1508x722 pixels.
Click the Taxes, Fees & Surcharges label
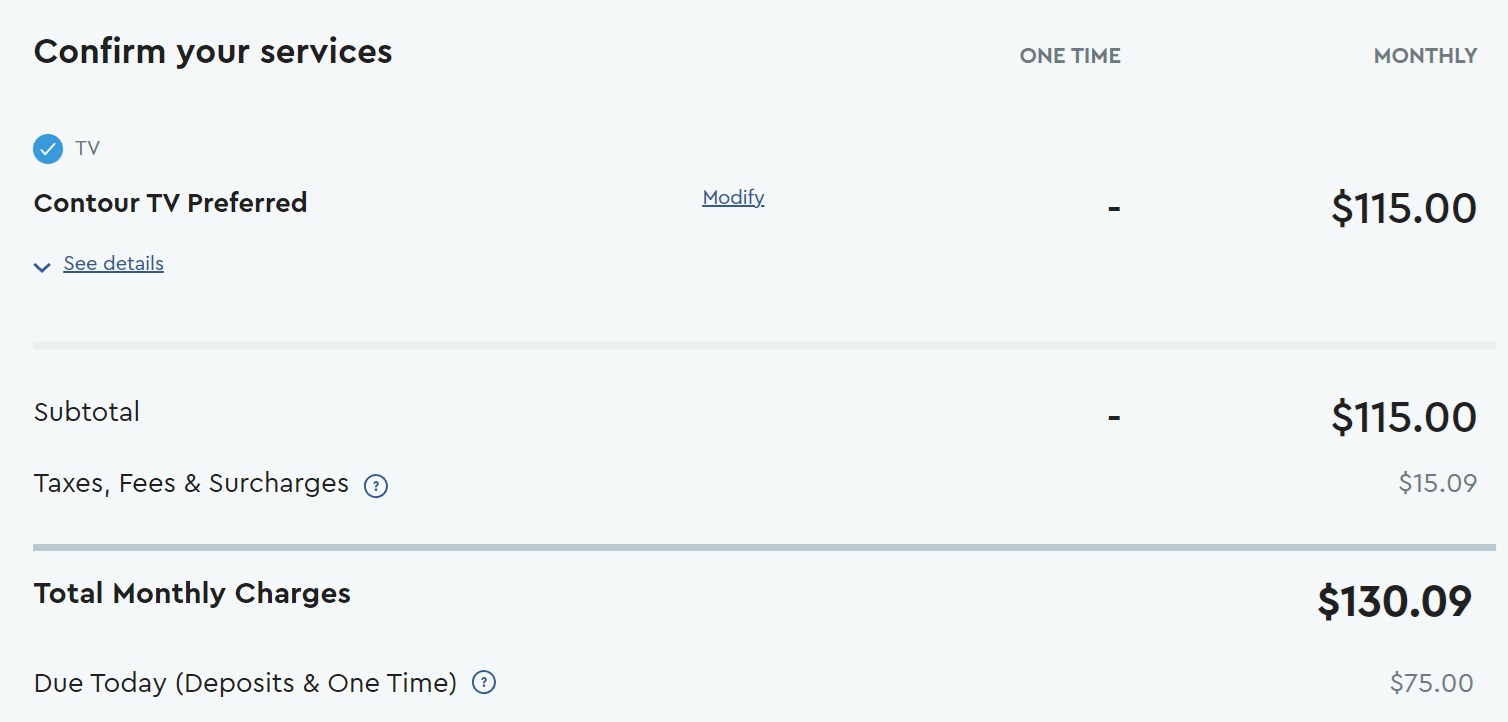[191, 484]
